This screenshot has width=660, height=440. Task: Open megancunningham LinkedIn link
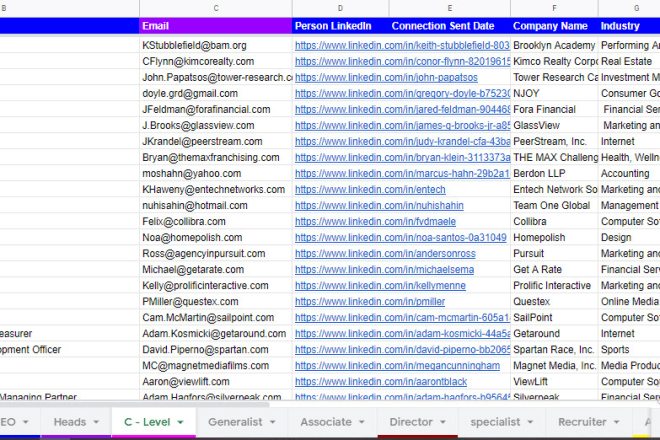pos(397,365)
